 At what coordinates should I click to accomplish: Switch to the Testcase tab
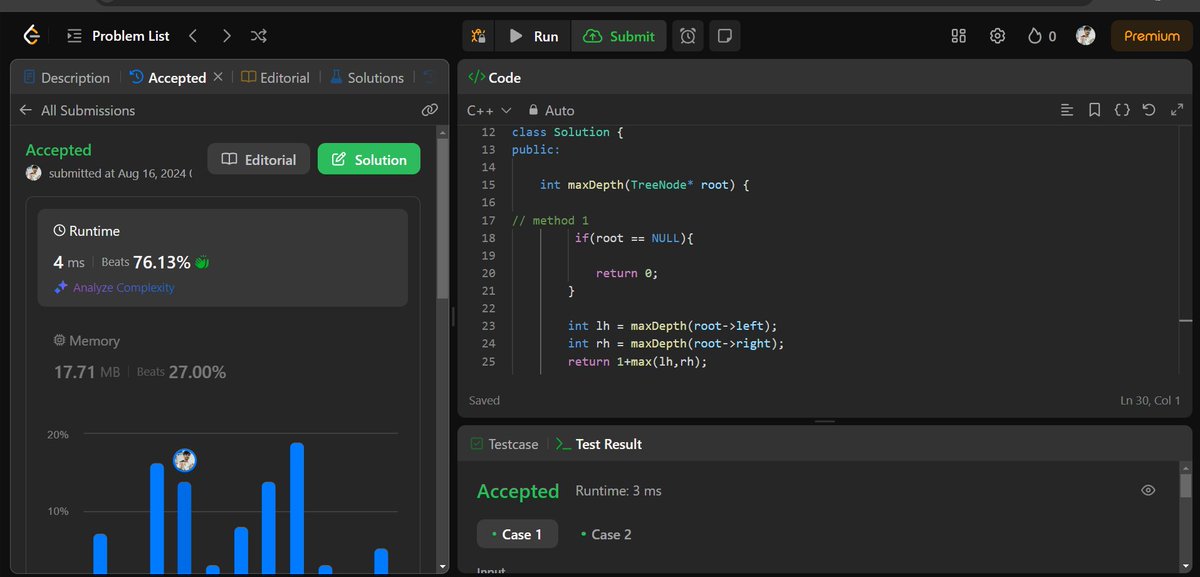coord(504,444)
